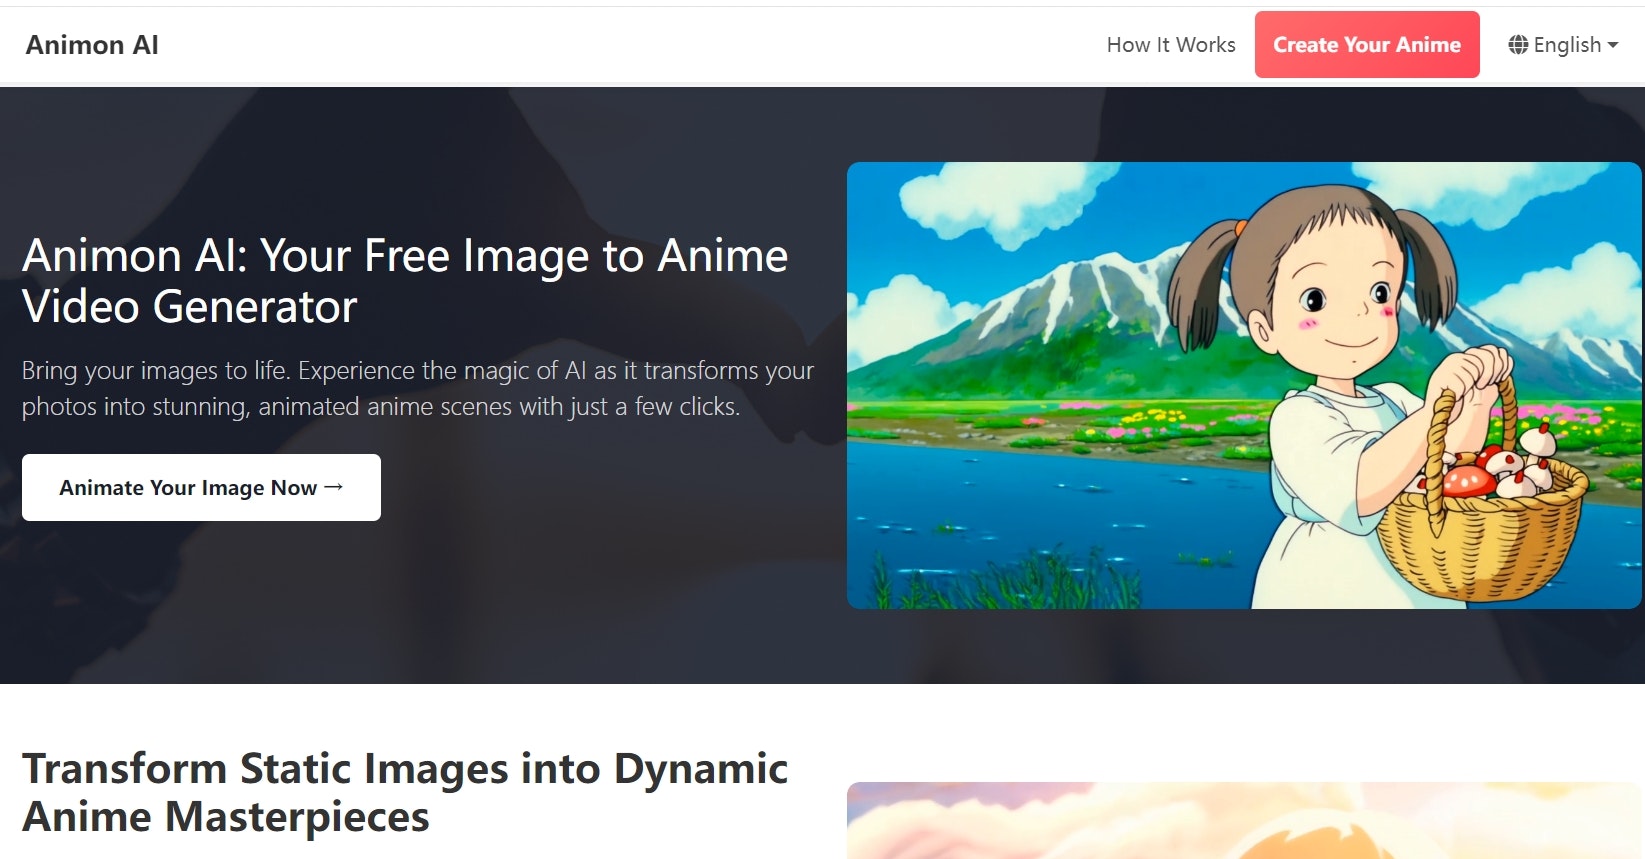
Task: Click Animate Your Image Now button
Action: 201,487
